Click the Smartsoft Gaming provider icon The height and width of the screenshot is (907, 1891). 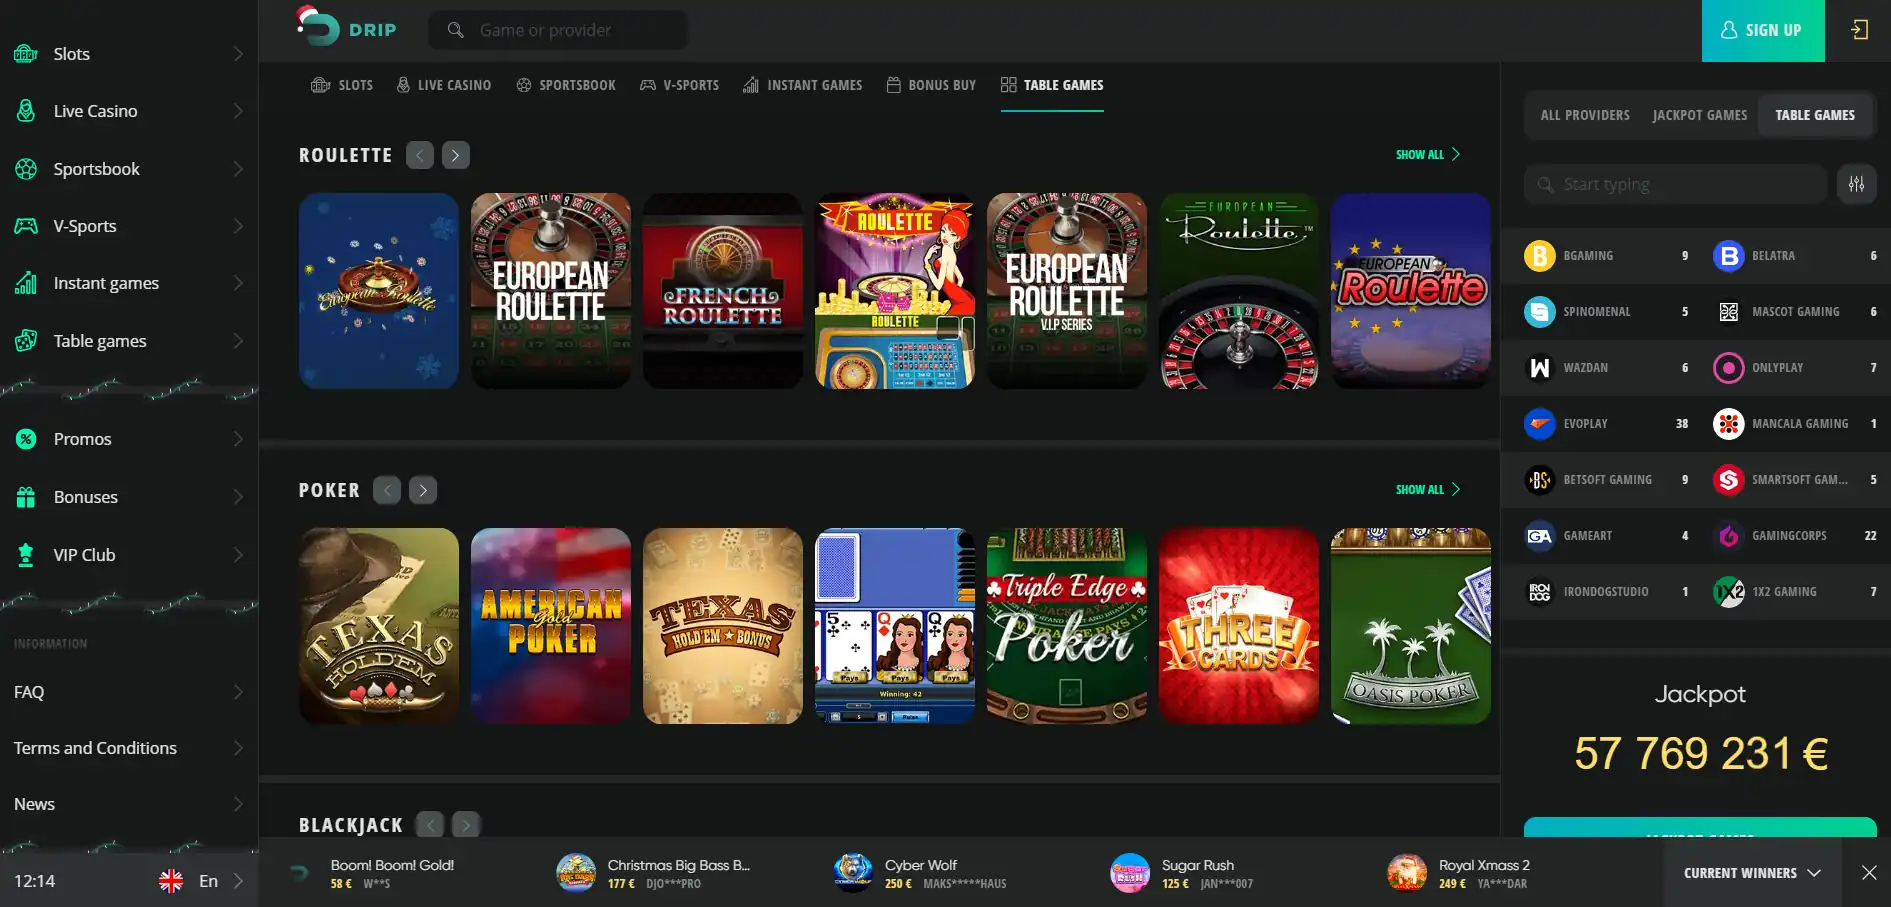click(1728, 480)
